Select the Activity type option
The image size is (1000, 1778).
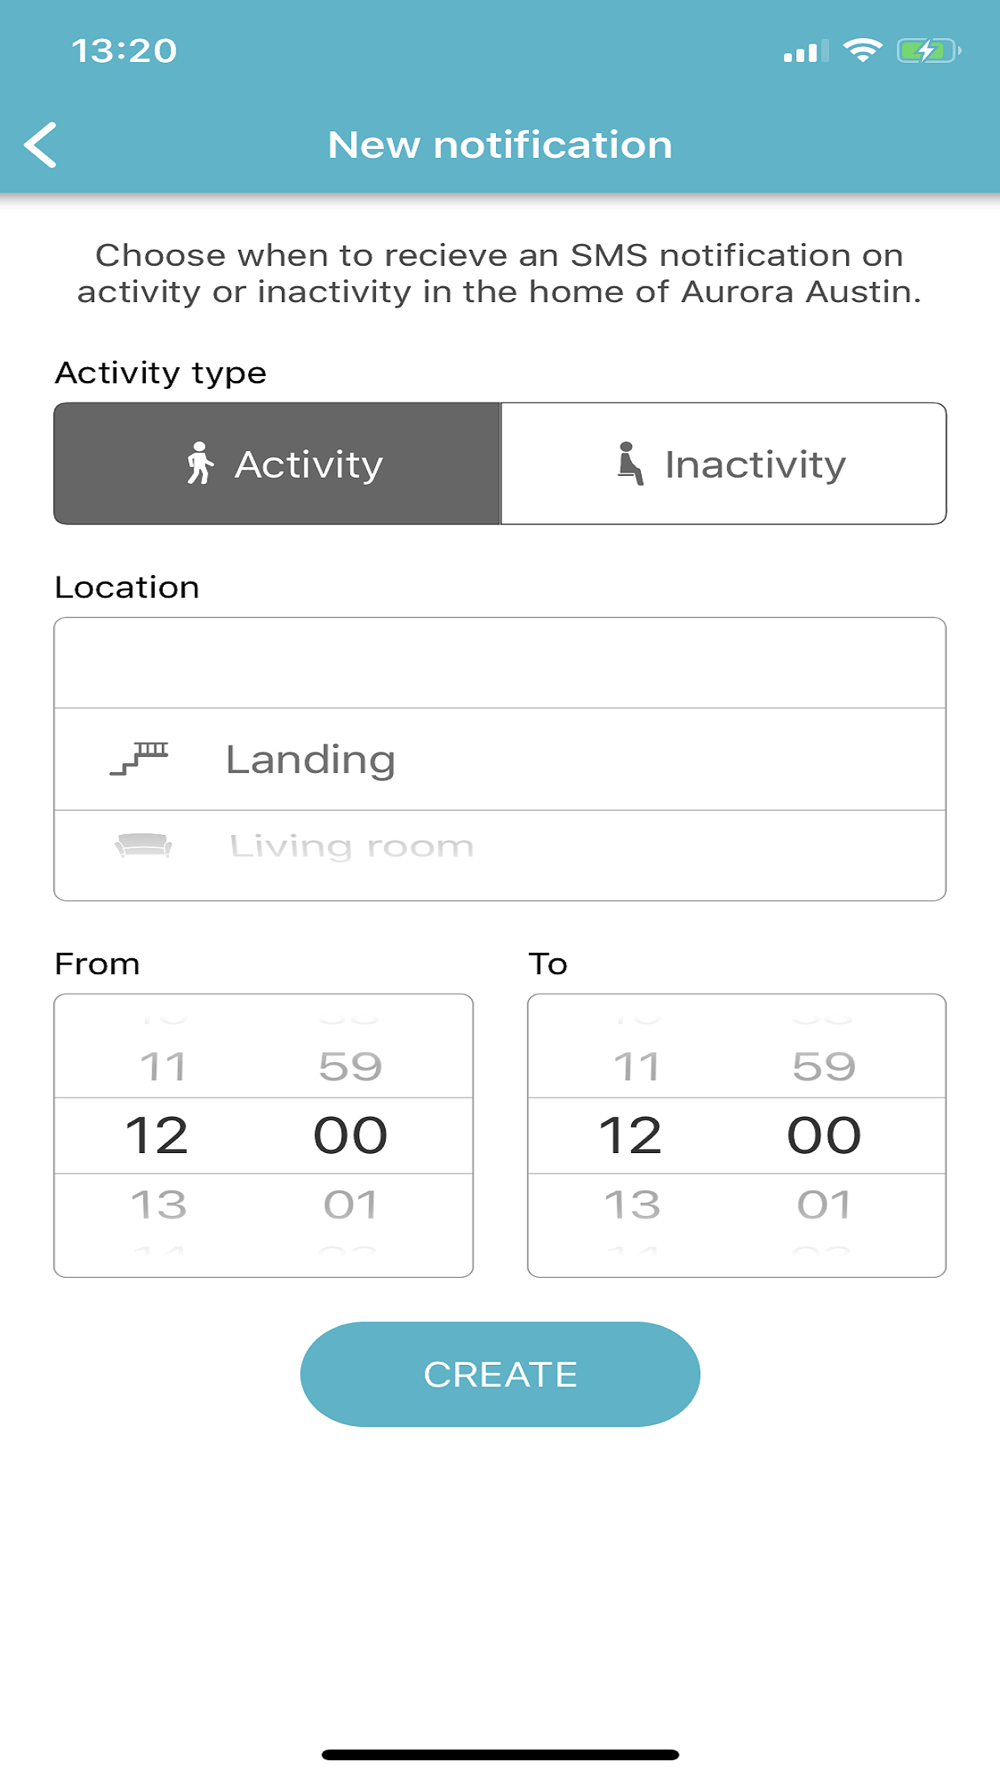click(278, 463)
